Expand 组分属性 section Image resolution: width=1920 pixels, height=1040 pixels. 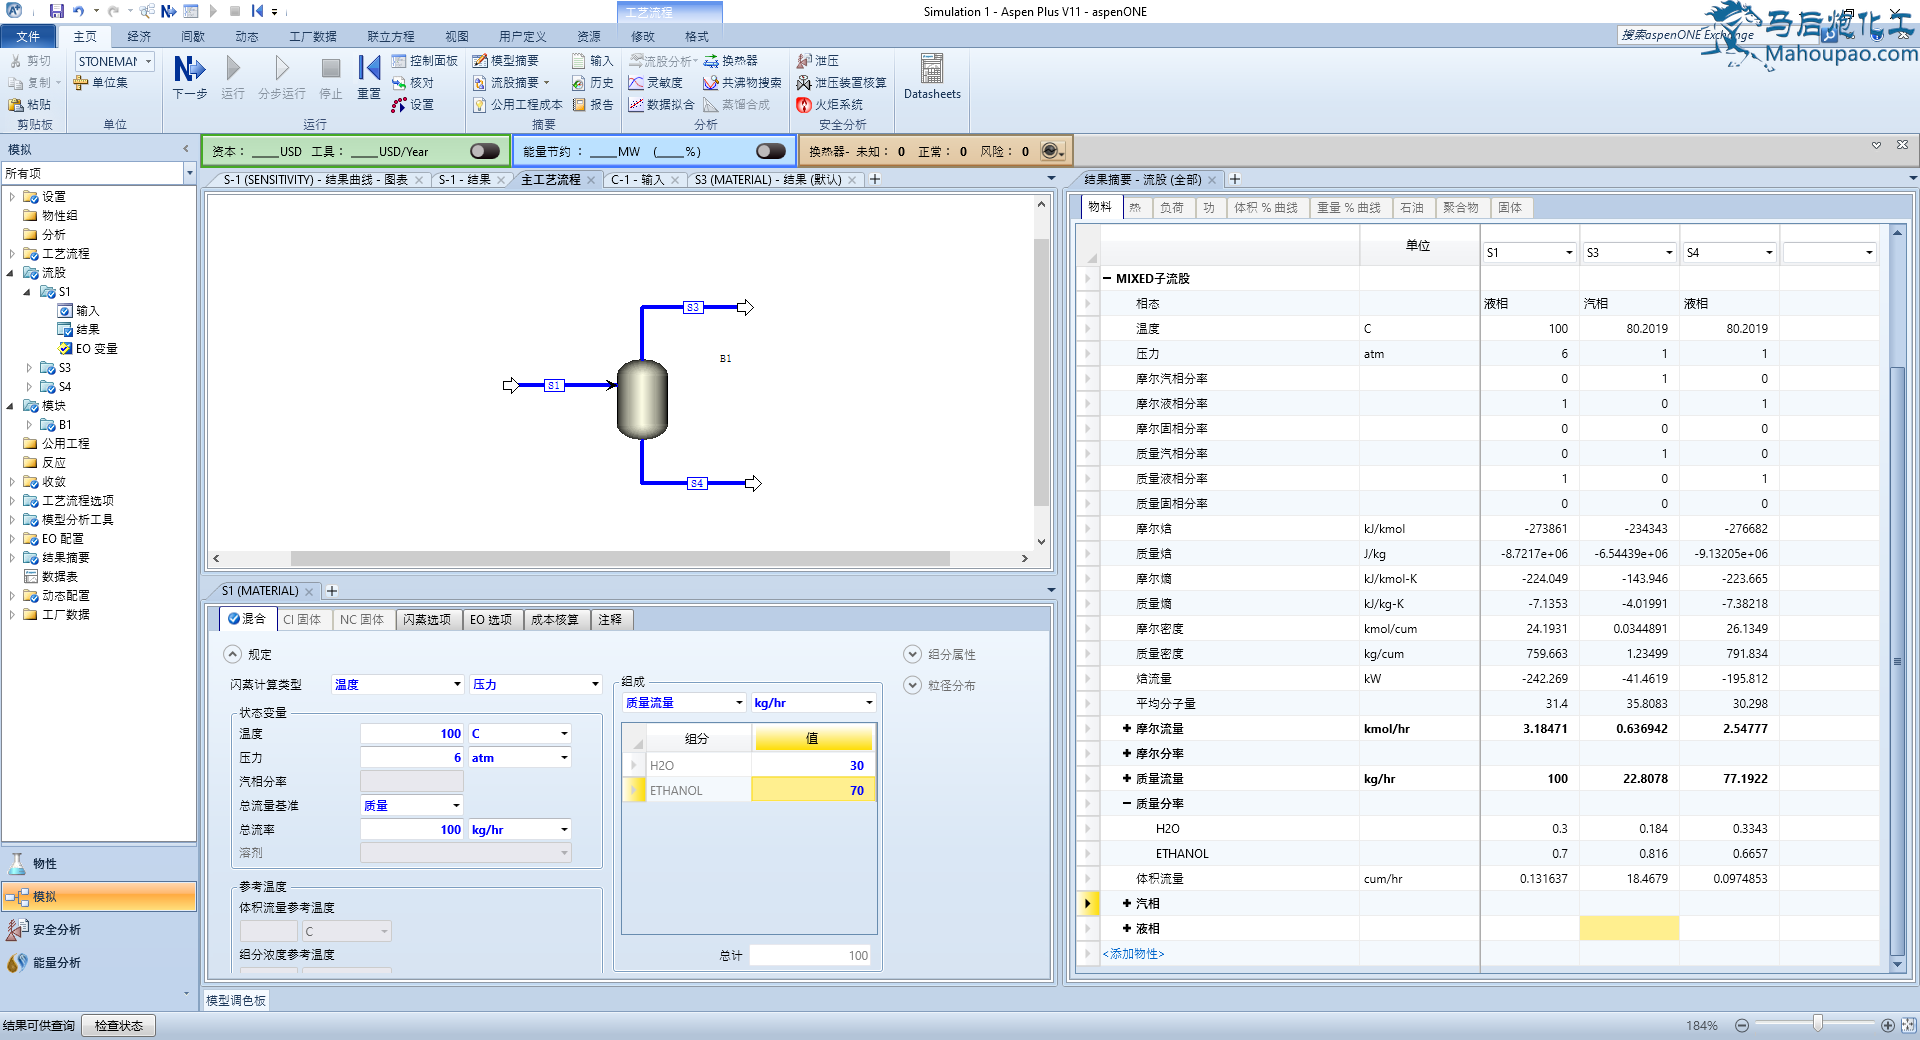point(912,654)
